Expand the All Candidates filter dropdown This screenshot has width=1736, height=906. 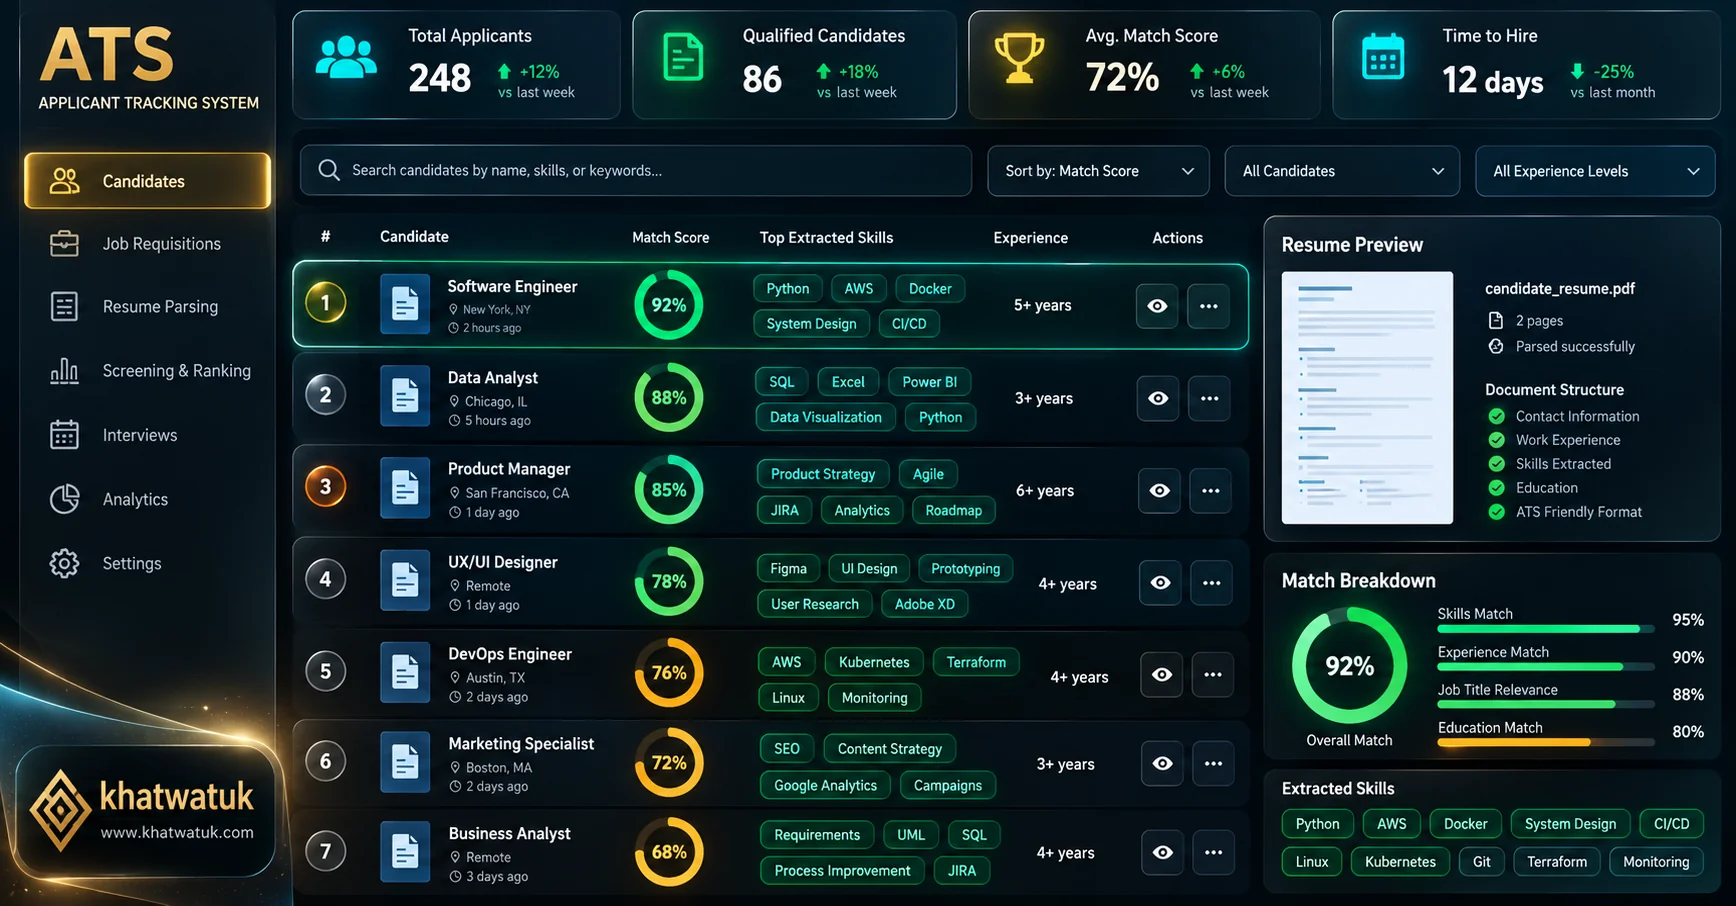tap(1342, 171)
